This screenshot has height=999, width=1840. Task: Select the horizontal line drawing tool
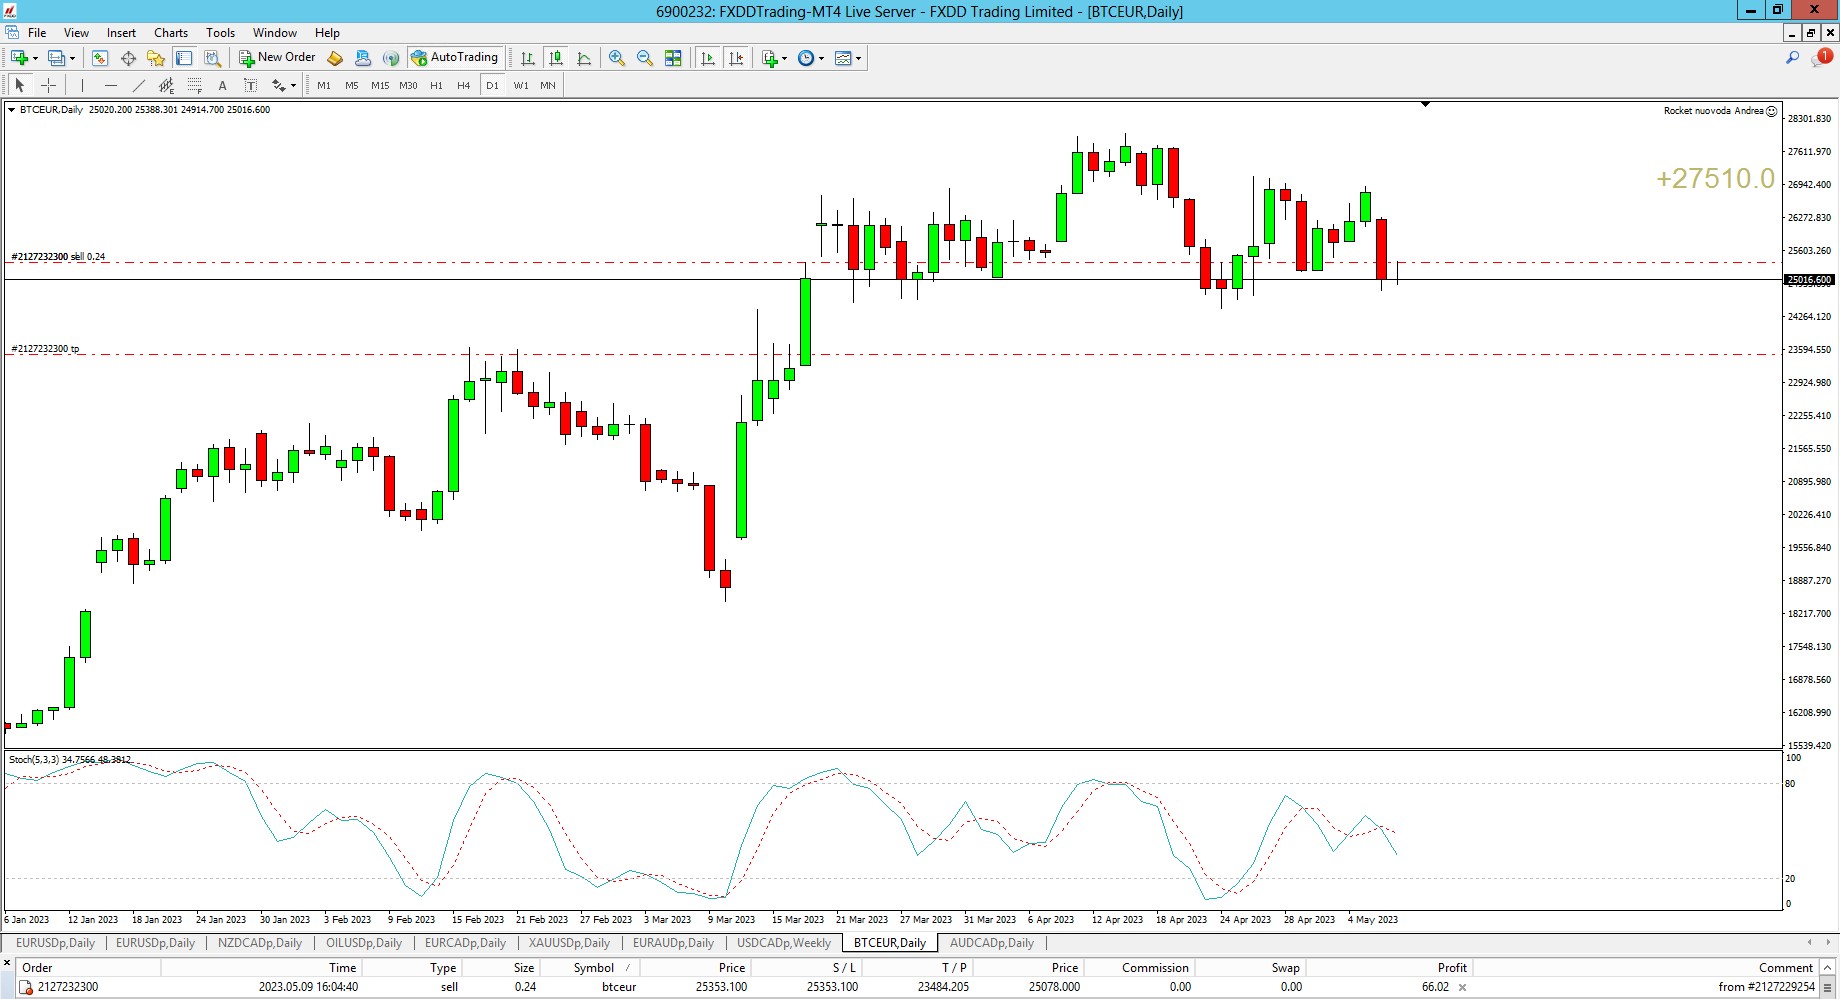tap(110, 85)
